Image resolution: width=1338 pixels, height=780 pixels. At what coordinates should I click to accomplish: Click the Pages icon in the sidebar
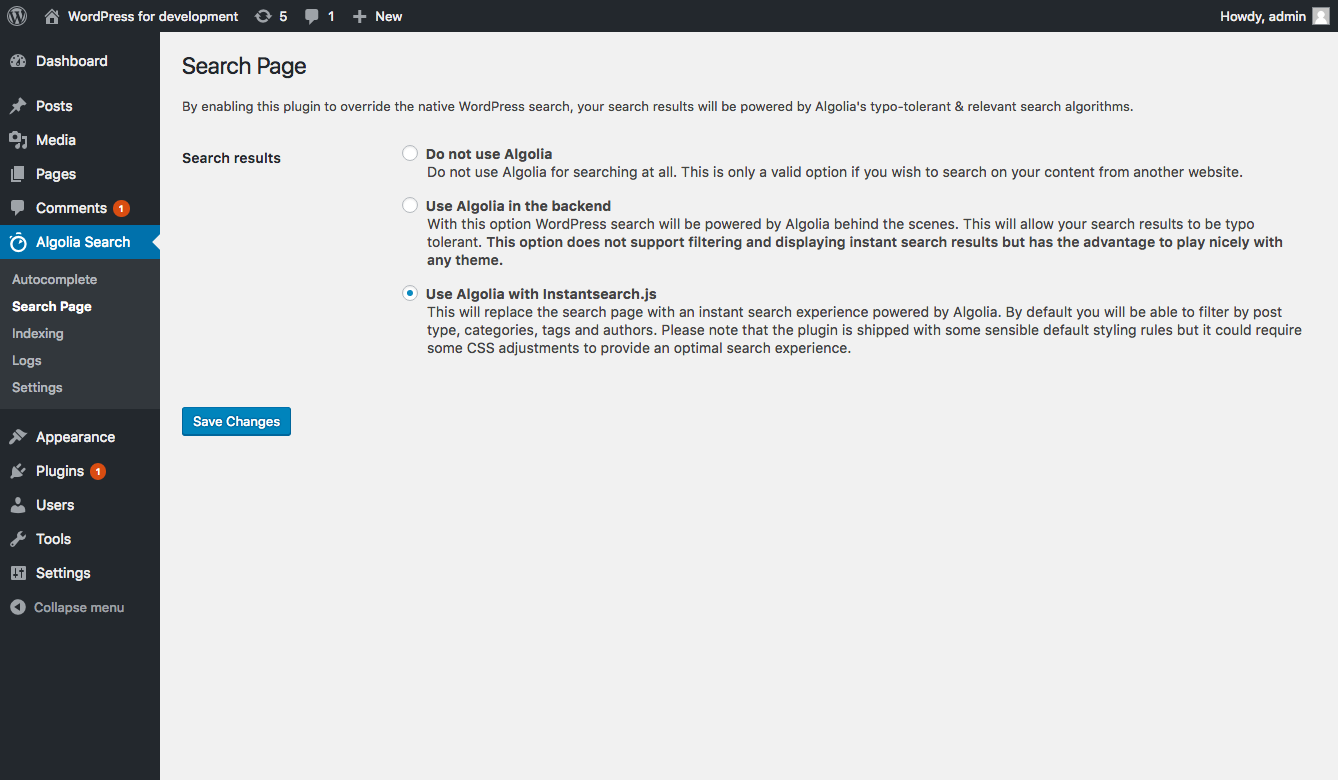(18, 174)
